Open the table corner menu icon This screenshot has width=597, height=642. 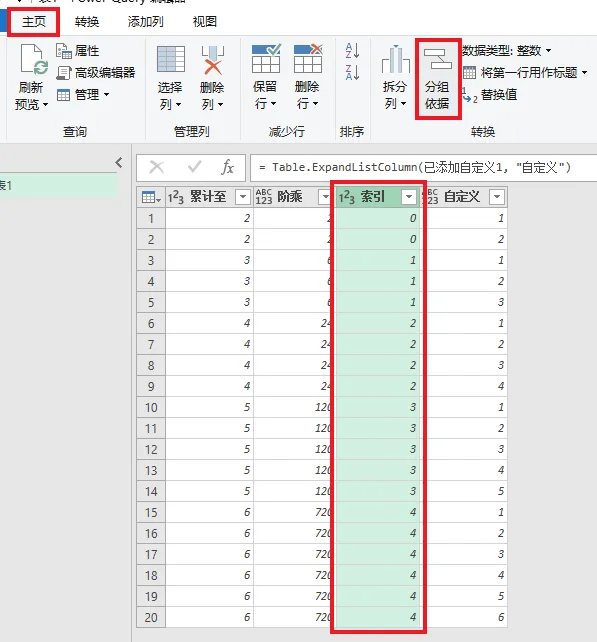(x=151, y=197)
